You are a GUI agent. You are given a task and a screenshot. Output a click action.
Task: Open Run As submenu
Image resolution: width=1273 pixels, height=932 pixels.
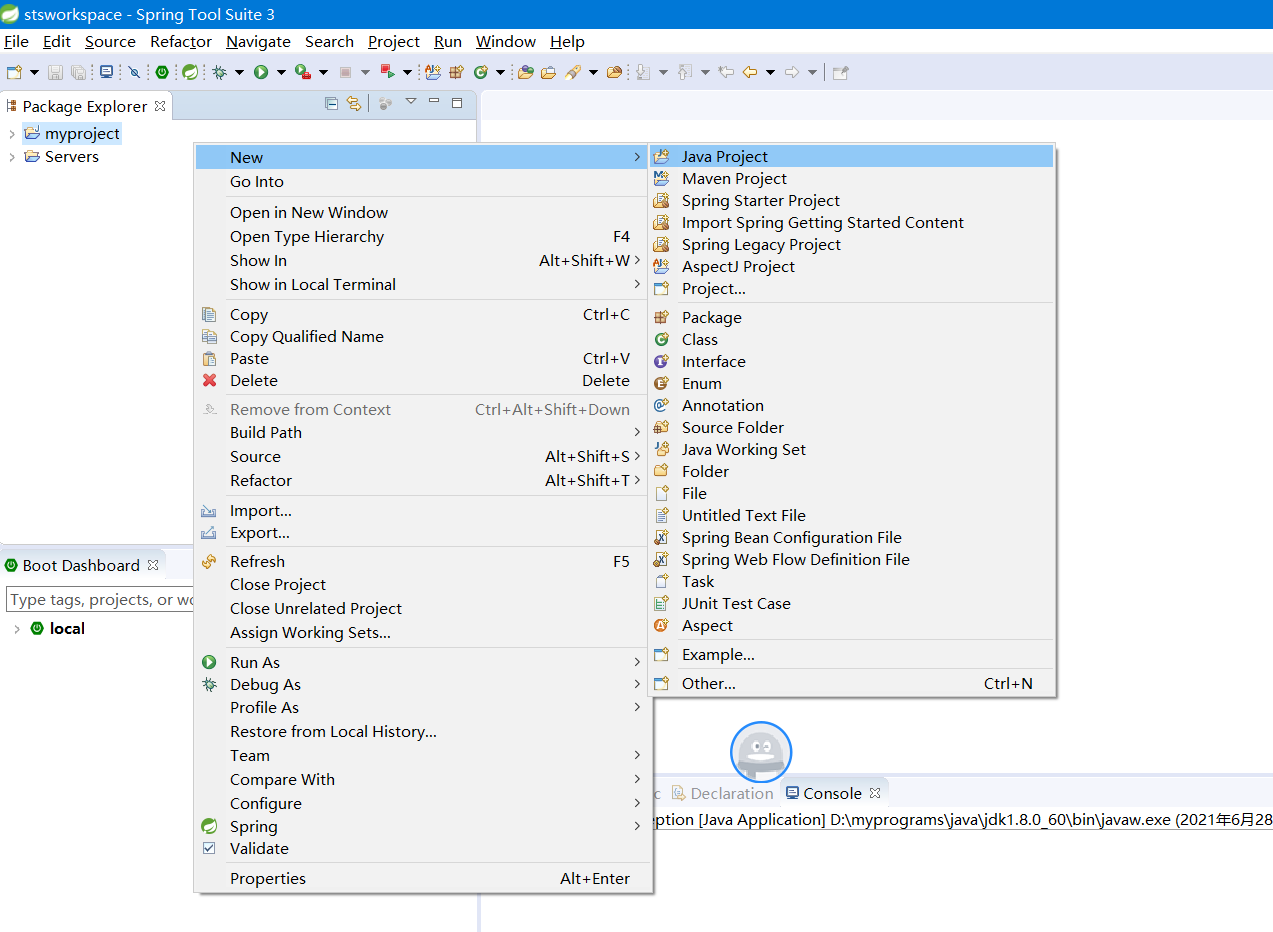click(x=422, y=662)
